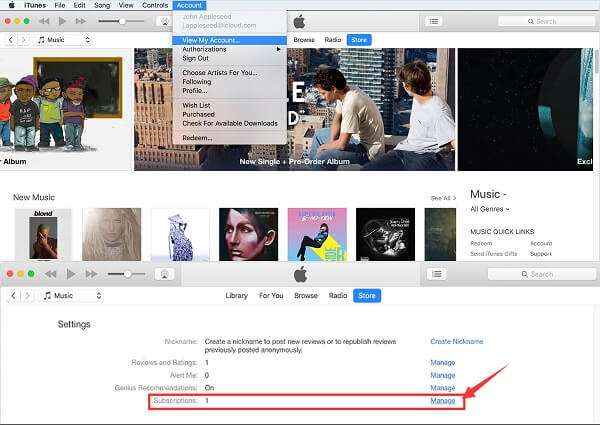Click See All for New Music
Viewport: 600px width, 425px height.
(443, 198)
